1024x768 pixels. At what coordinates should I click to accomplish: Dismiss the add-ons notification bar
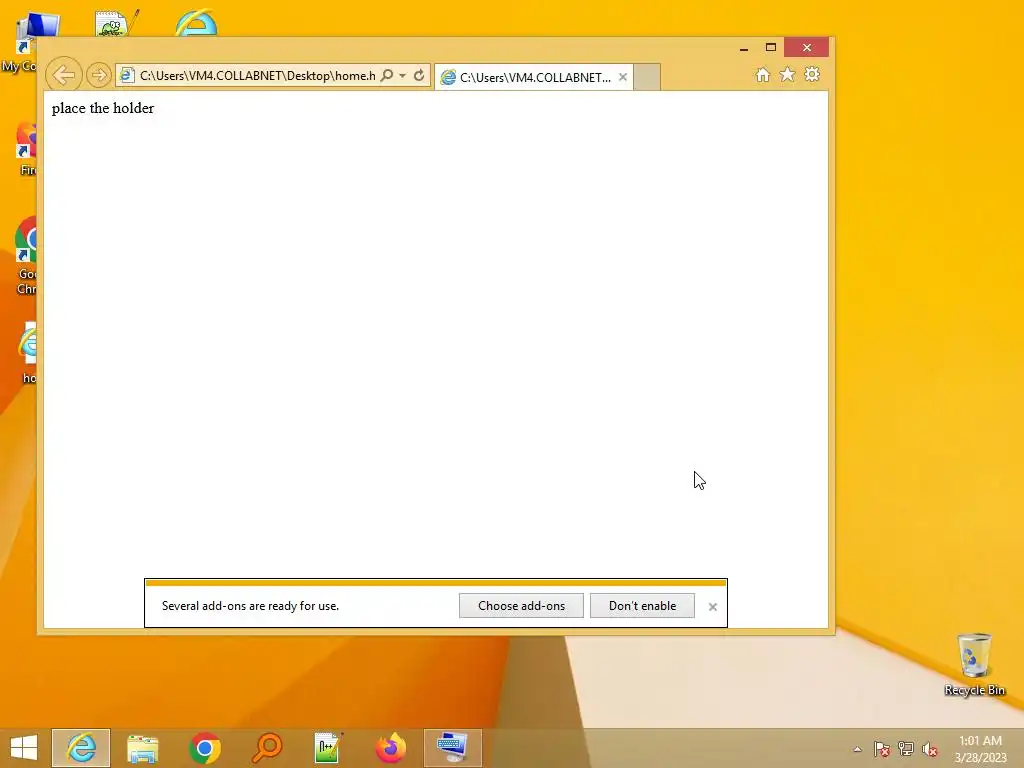[x=712, y=607]
